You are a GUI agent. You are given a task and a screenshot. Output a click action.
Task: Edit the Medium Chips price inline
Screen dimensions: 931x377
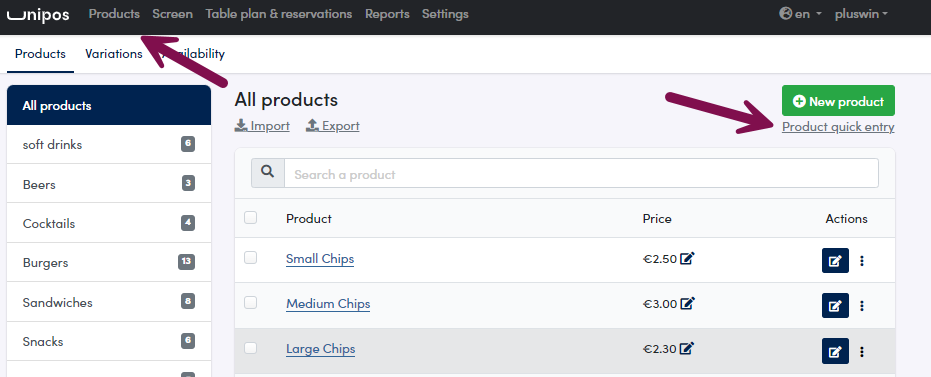(688, 303)
